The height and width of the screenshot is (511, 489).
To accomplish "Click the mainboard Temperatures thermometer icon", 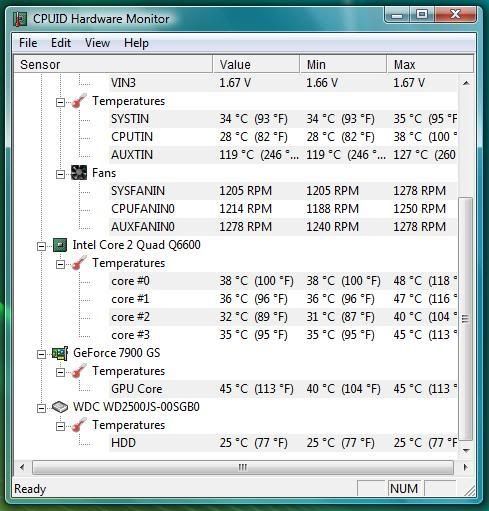I will [x=79, y=101].
